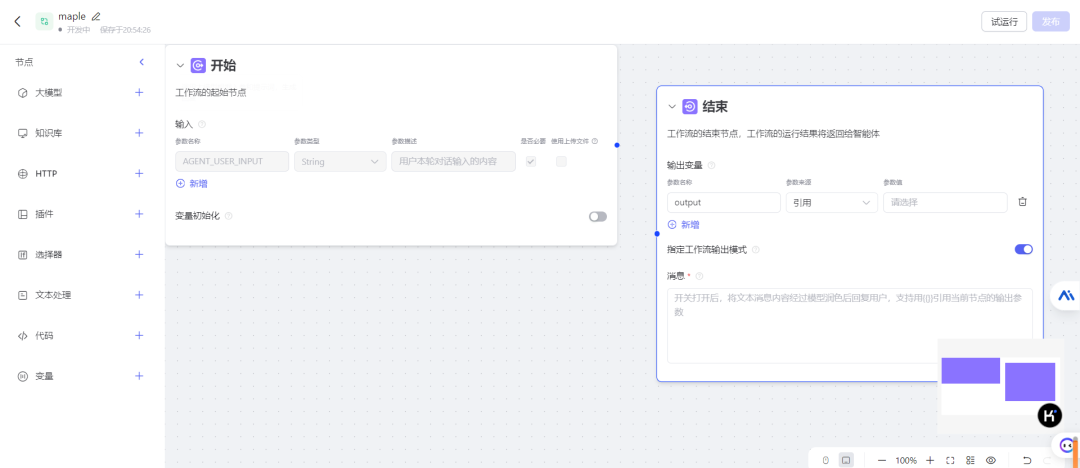This screenshot has height=468, width=1080.
Task: Toggle the 是否必要 checkbox
Action: coord(531,161)
